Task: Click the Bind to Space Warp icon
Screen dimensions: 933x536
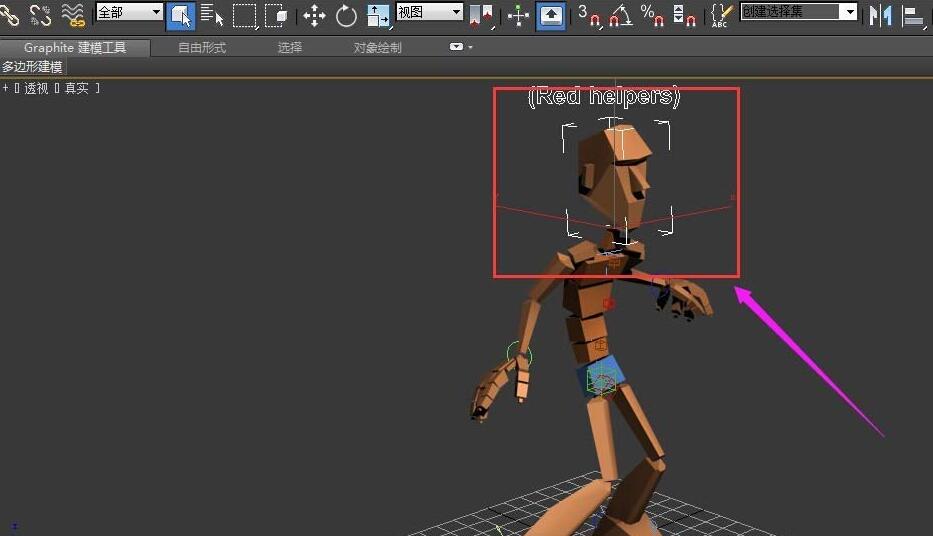Action: click(x=73, y=15)
